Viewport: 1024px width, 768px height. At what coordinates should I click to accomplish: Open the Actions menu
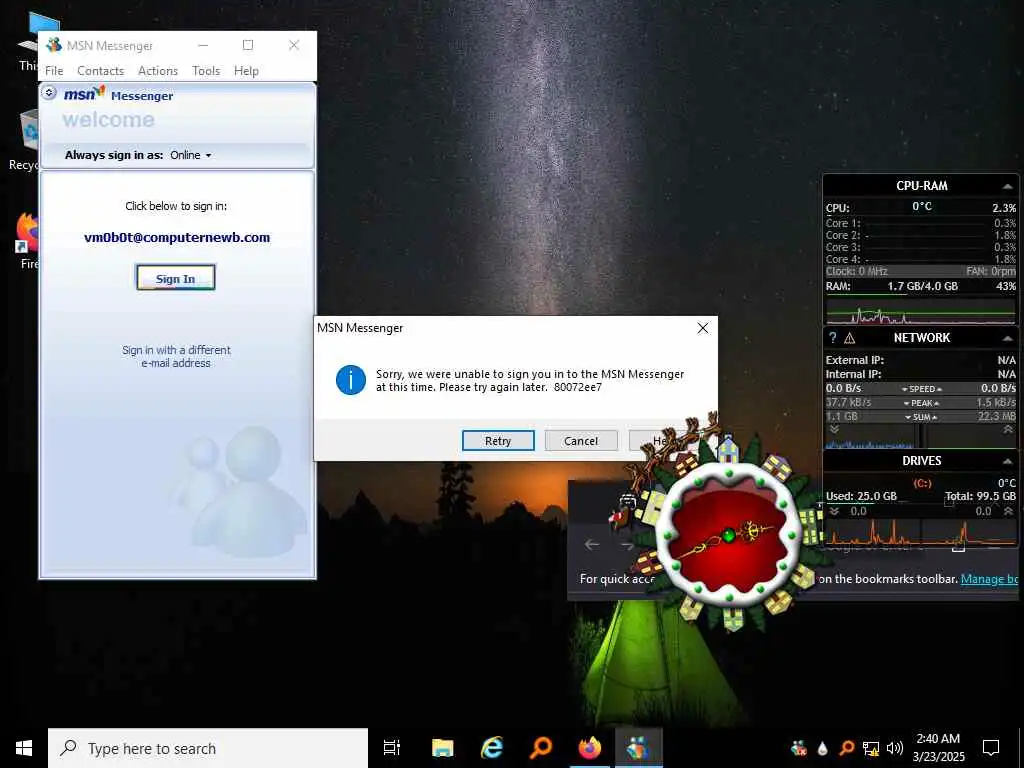click(x=158, y=71)
